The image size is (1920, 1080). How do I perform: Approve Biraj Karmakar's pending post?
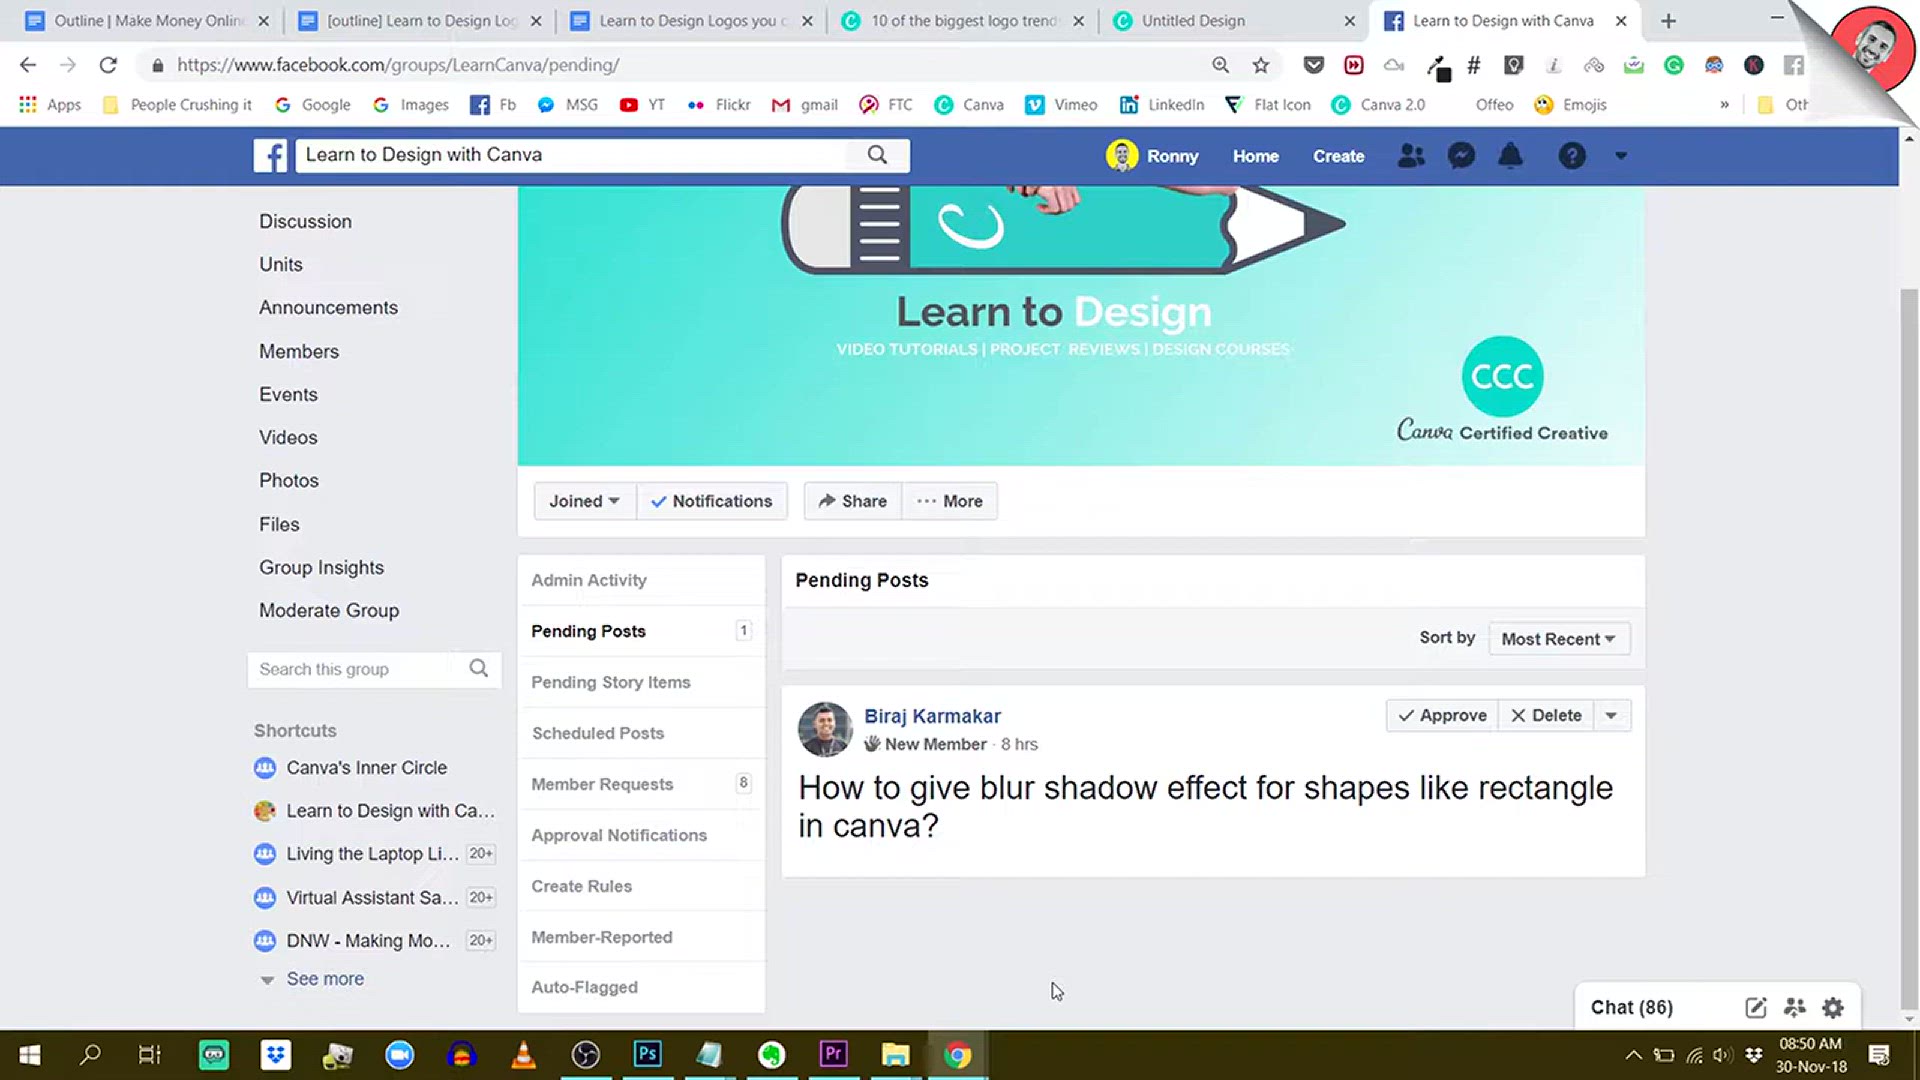[x=1440, y=715]
